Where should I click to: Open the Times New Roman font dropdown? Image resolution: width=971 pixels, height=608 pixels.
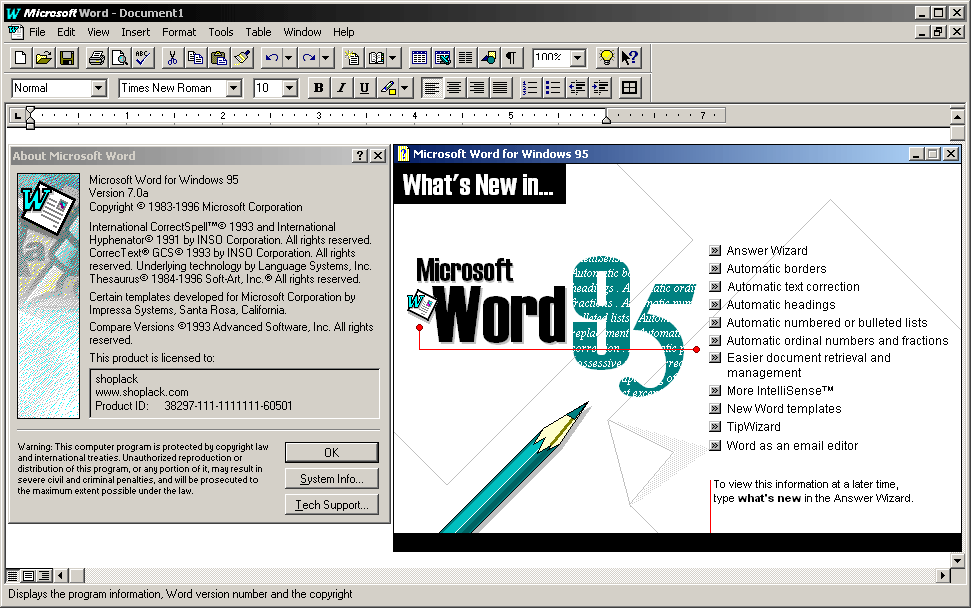pos(233,89)
